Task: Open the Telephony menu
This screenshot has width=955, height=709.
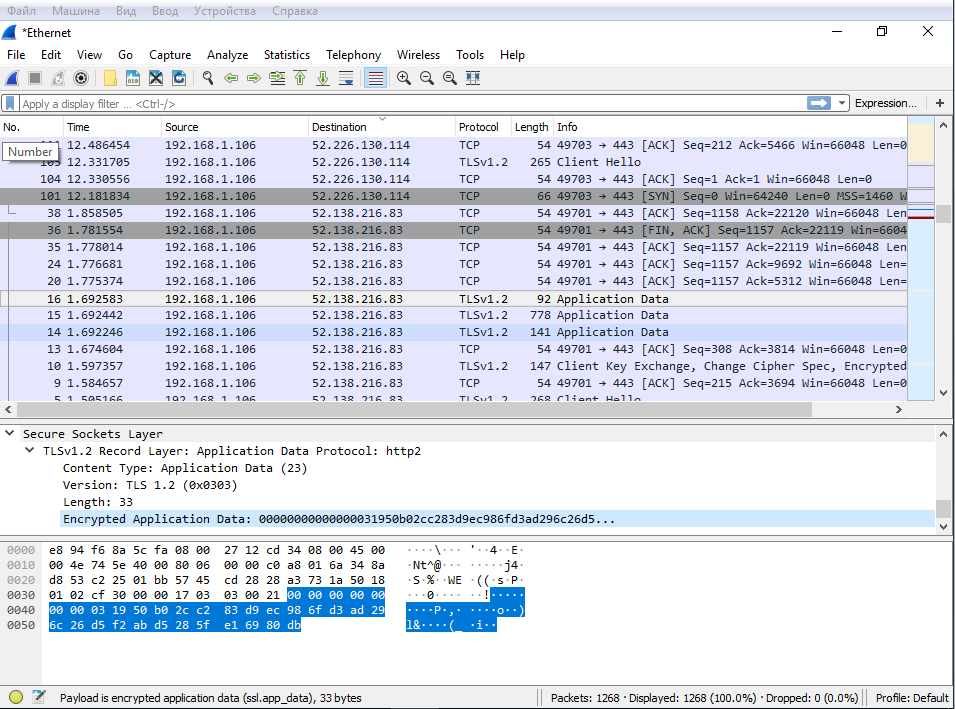Action: pyautogui.click(x=353, y=55)
